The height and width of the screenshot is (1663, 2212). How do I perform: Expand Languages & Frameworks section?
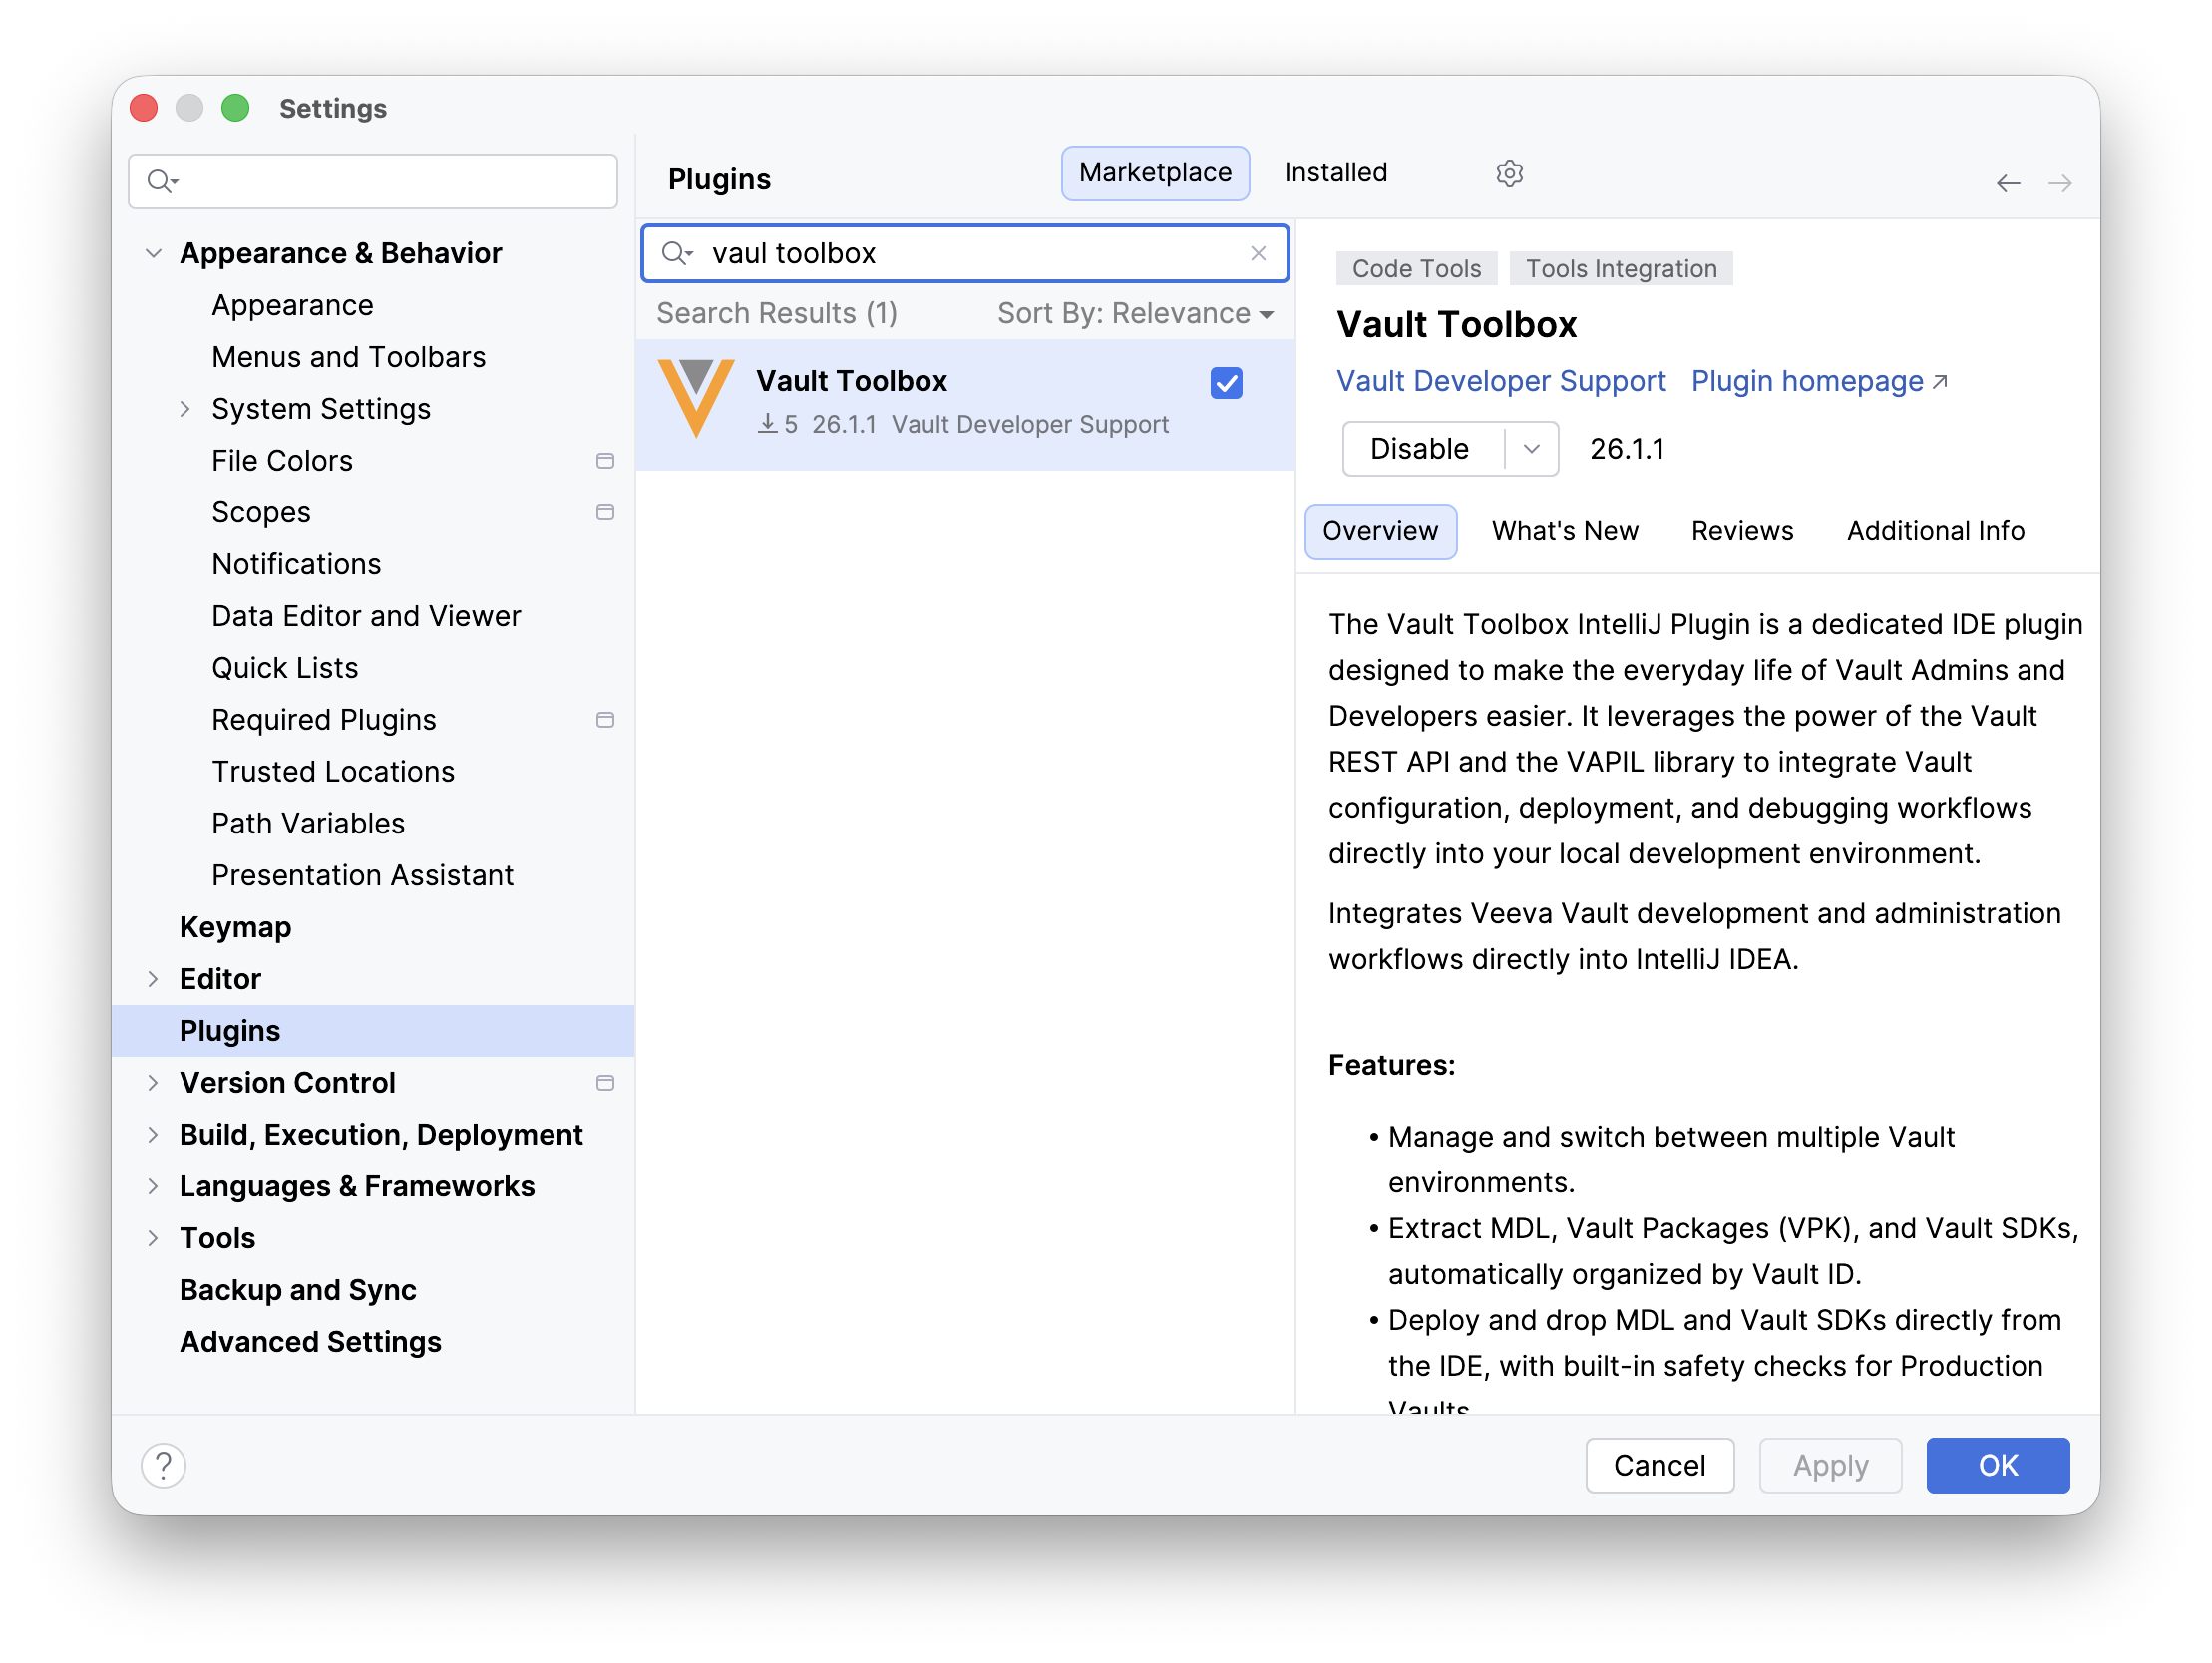[x=153, y=1187]
